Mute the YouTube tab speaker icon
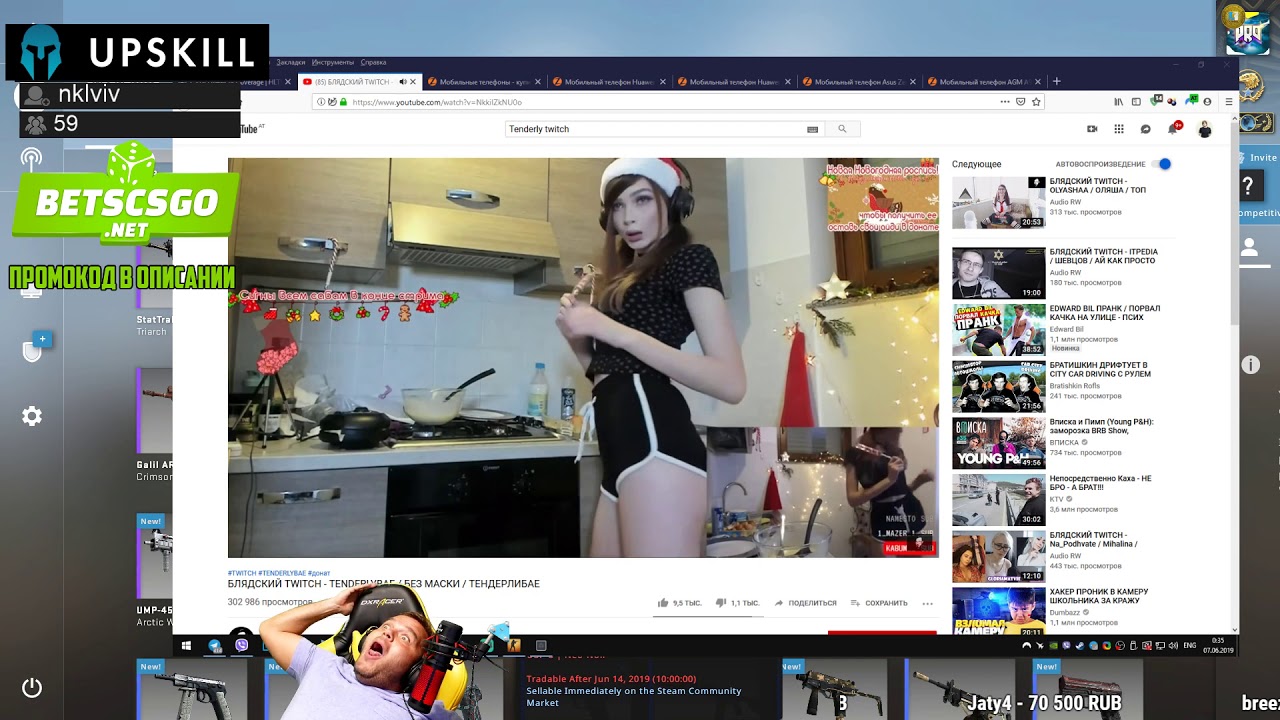 402,82
